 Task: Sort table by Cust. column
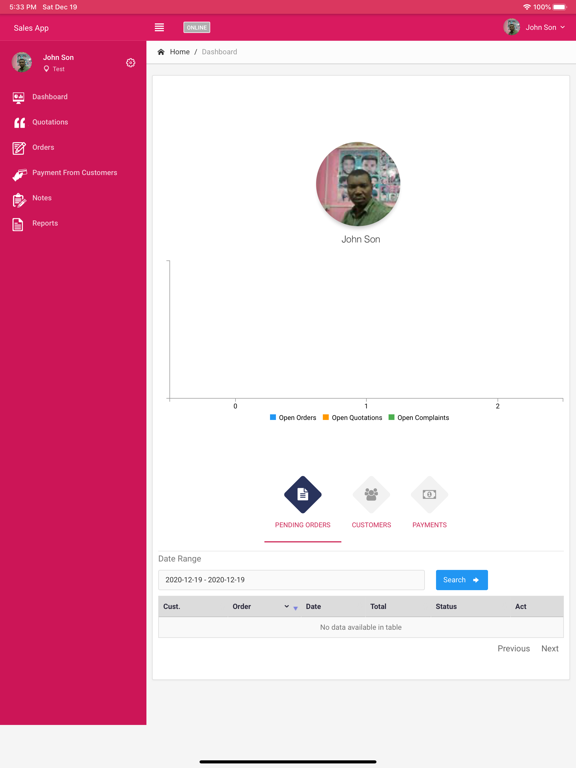[172, 606]
